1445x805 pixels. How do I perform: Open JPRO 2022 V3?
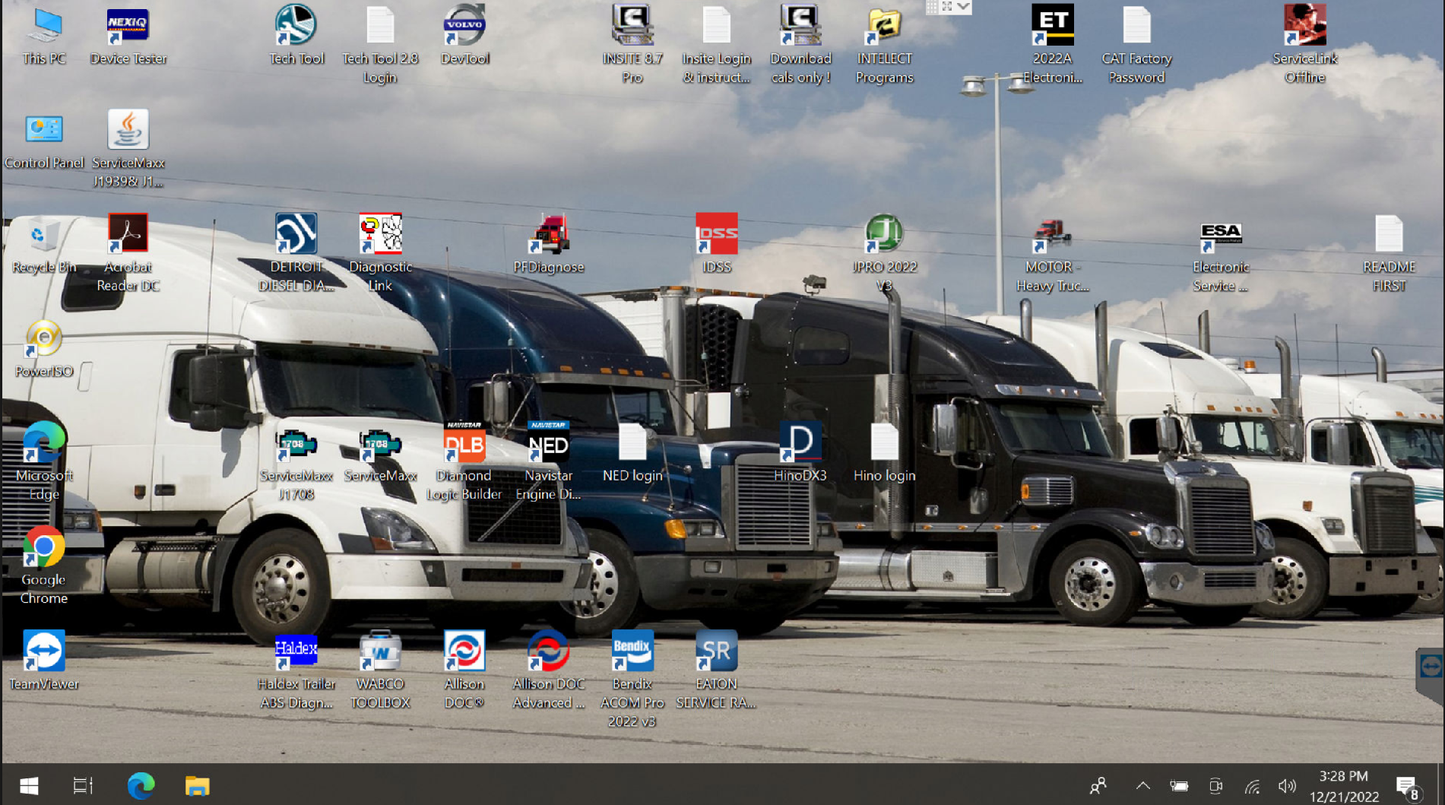(x=884, y=254)
